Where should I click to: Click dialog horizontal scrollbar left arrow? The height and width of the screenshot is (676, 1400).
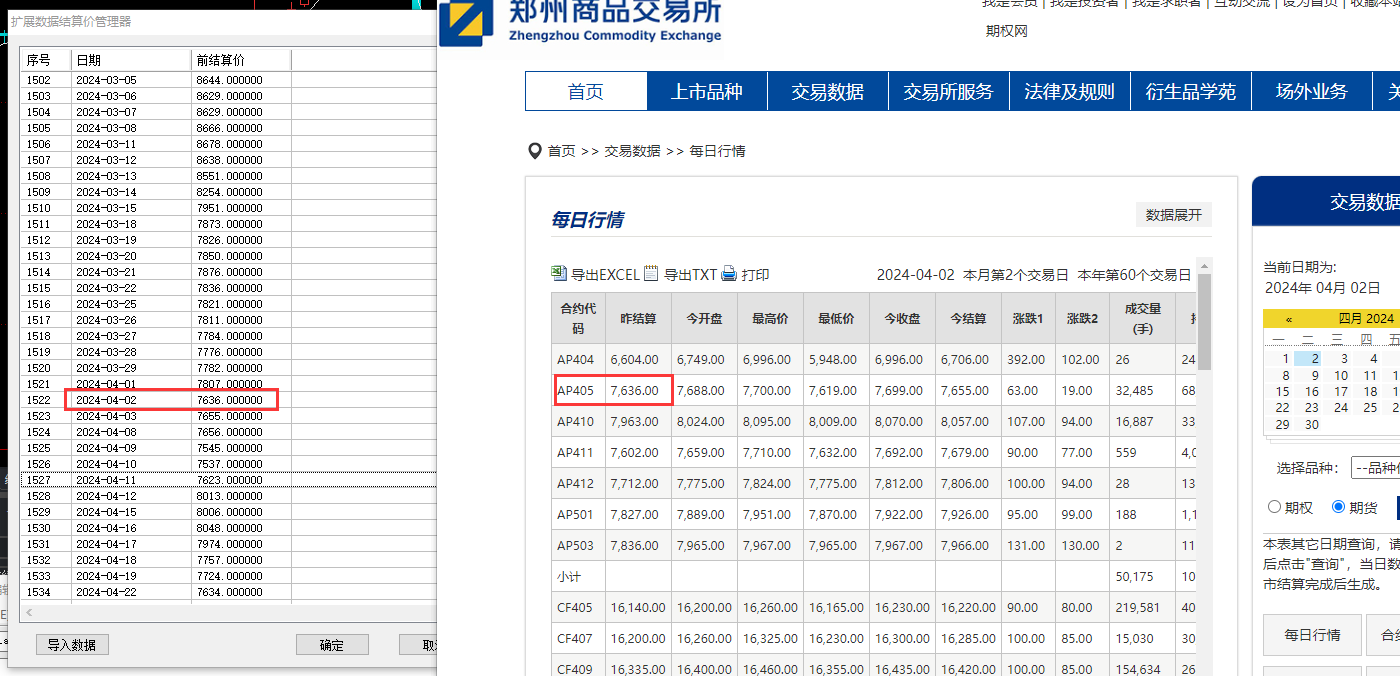click(29, 612)
